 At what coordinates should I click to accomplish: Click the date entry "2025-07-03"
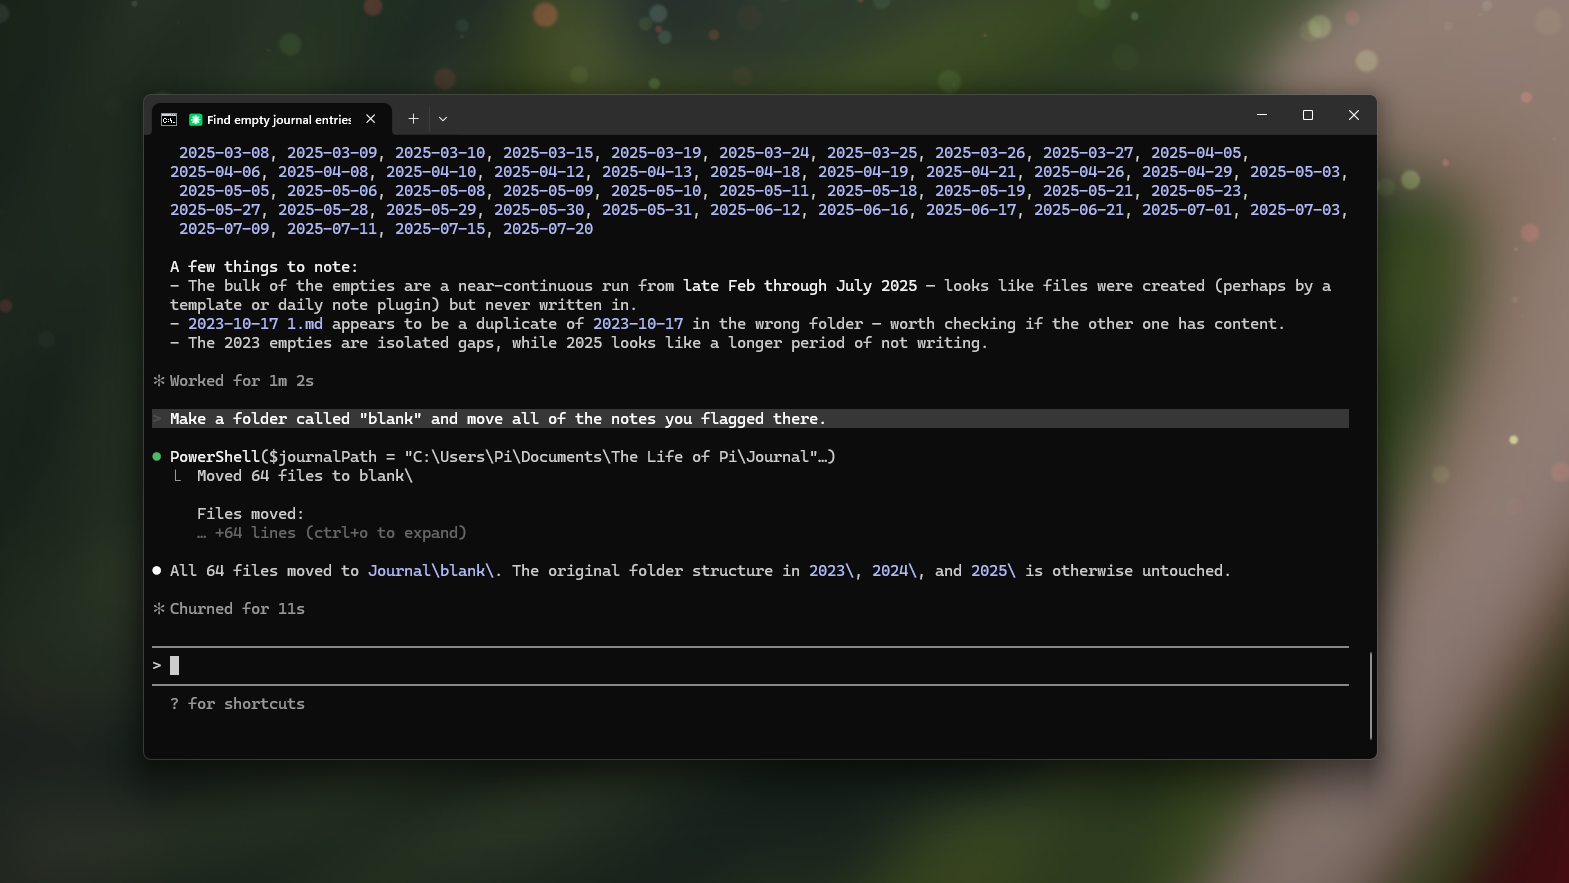coord(1295,210)
